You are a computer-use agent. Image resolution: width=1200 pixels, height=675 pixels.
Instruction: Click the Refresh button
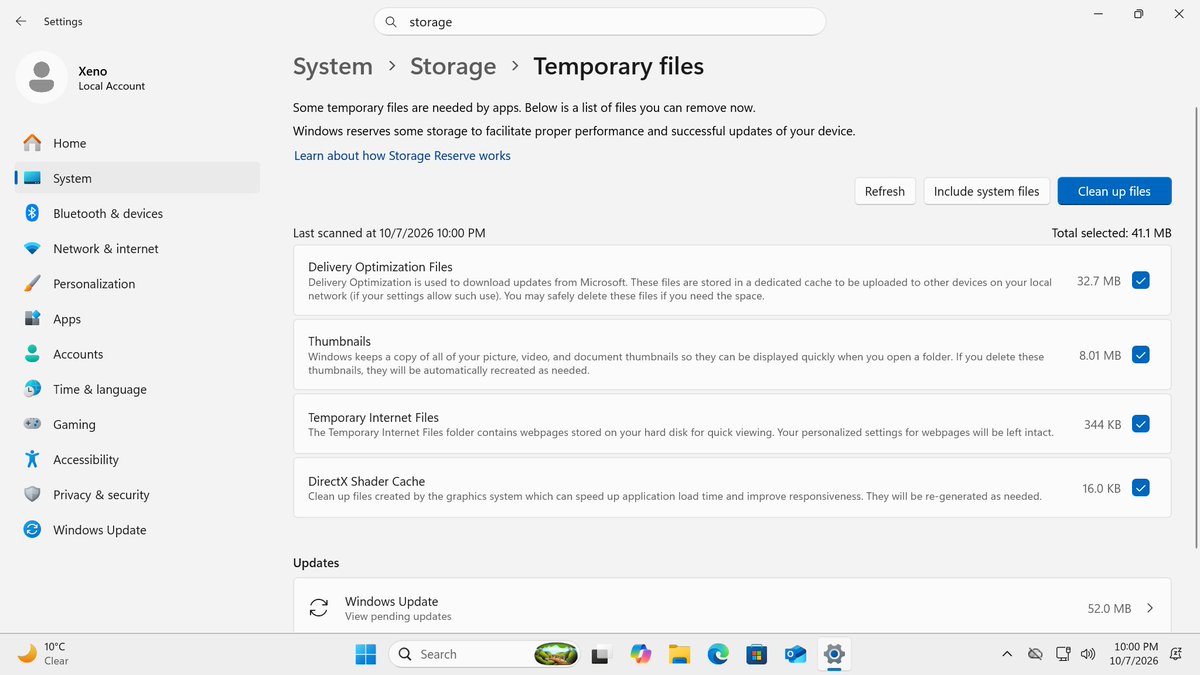click(885, 191)
